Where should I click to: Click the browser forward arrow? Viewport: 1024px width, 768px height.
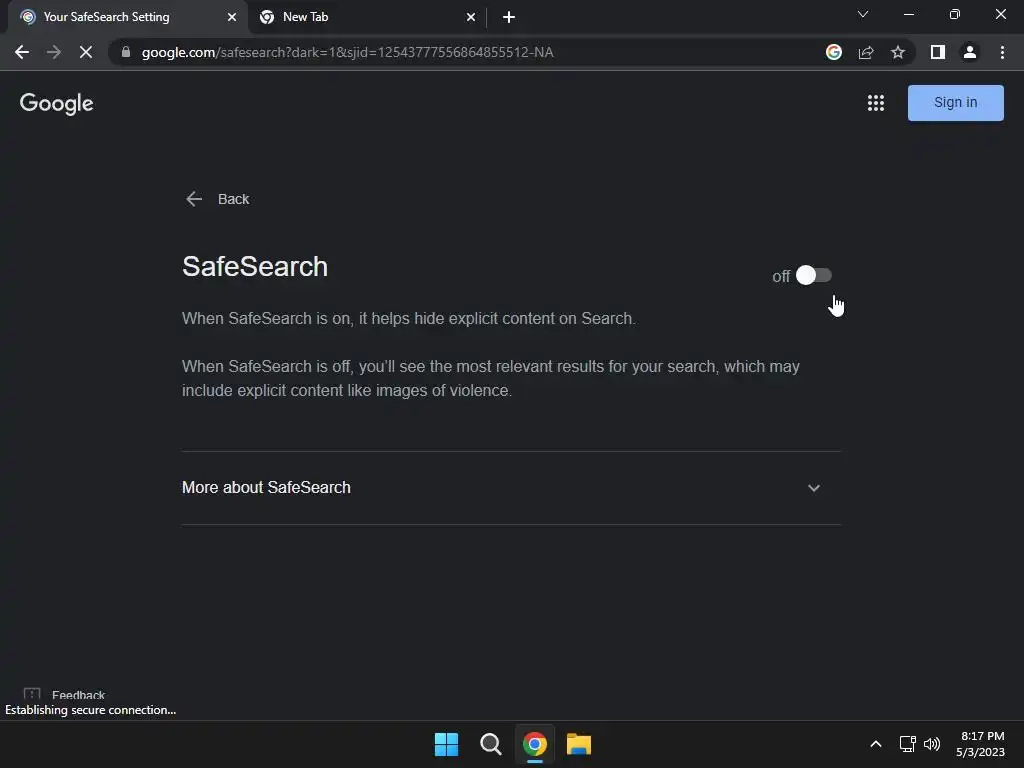click(54, 52)
